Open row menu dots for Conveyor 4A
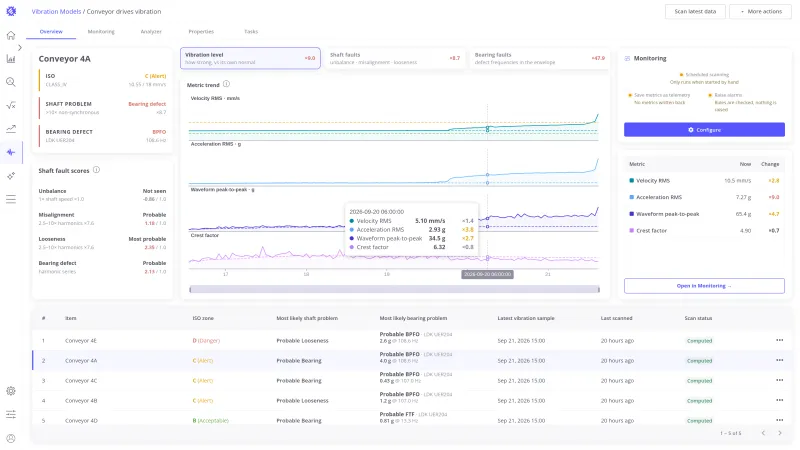 point(779,360)
